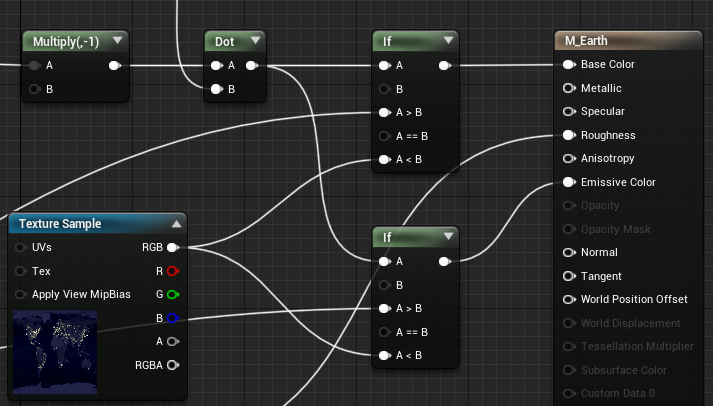The image size is (713, 406).
Task: Click the upper If node A input pin
Action: pos(385,65)
